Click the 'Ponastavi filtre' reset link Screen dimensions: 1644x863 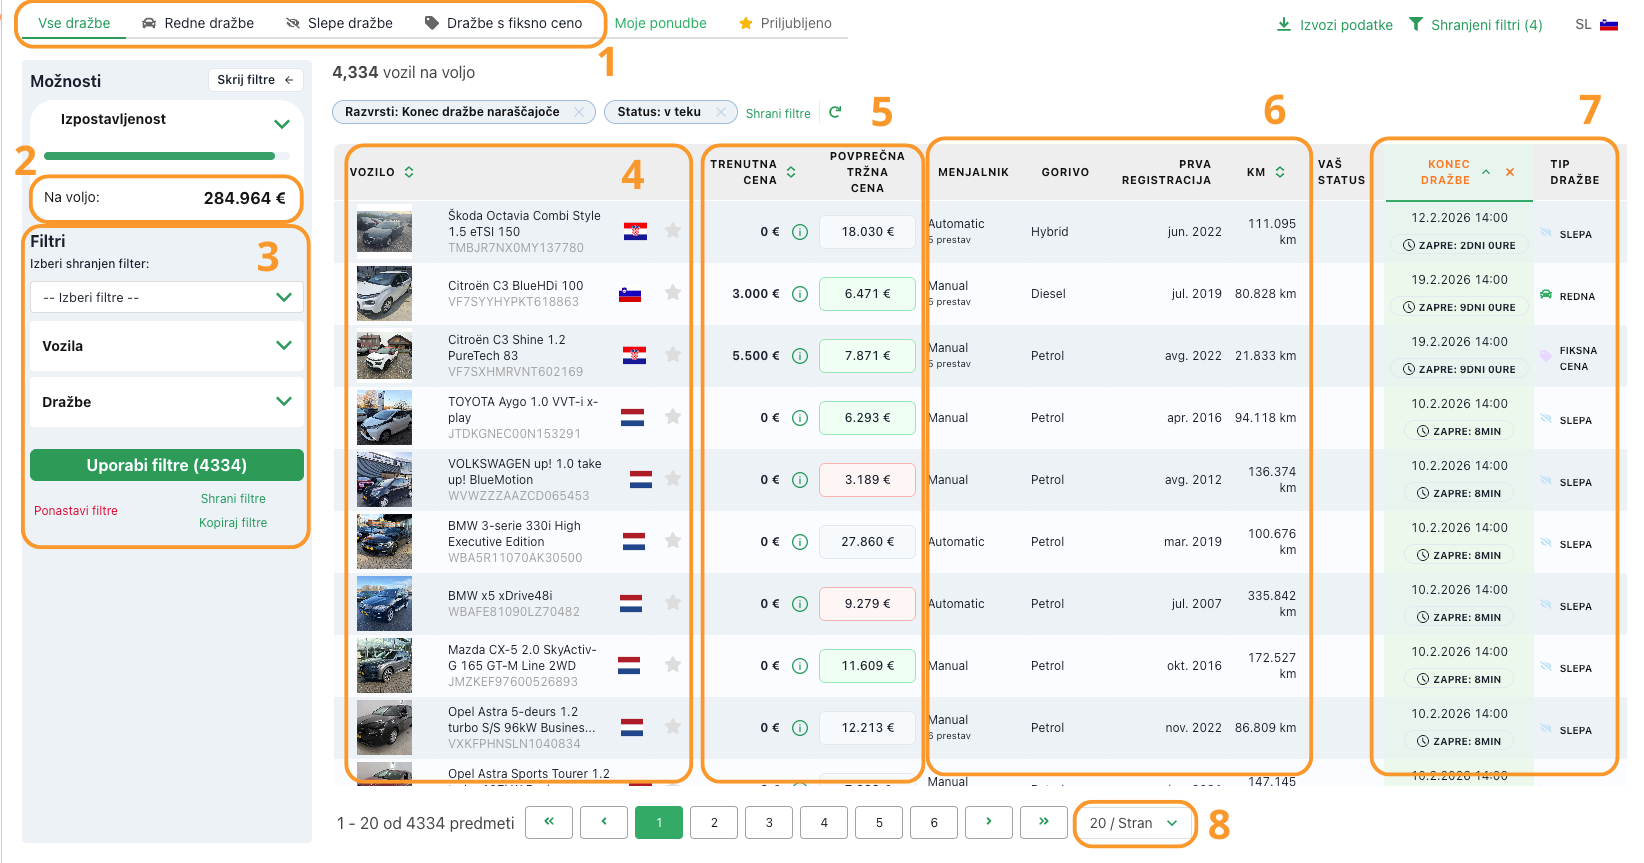(x=76, y=511)
